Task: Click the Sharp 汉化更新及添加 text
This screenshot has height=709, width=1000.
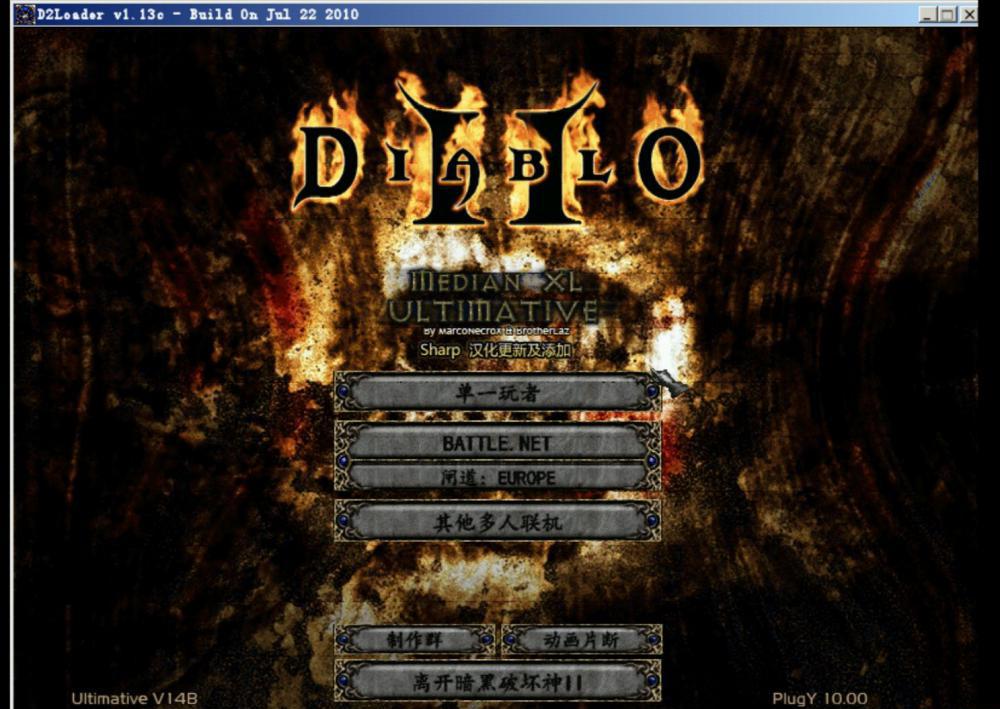Action: point(496,350)
